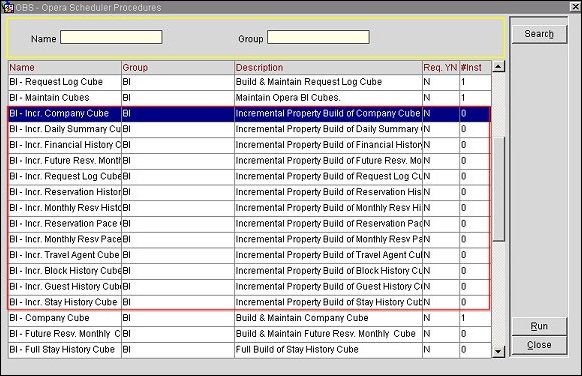Click the vertical scrollbar thumb

coord(498,189)
